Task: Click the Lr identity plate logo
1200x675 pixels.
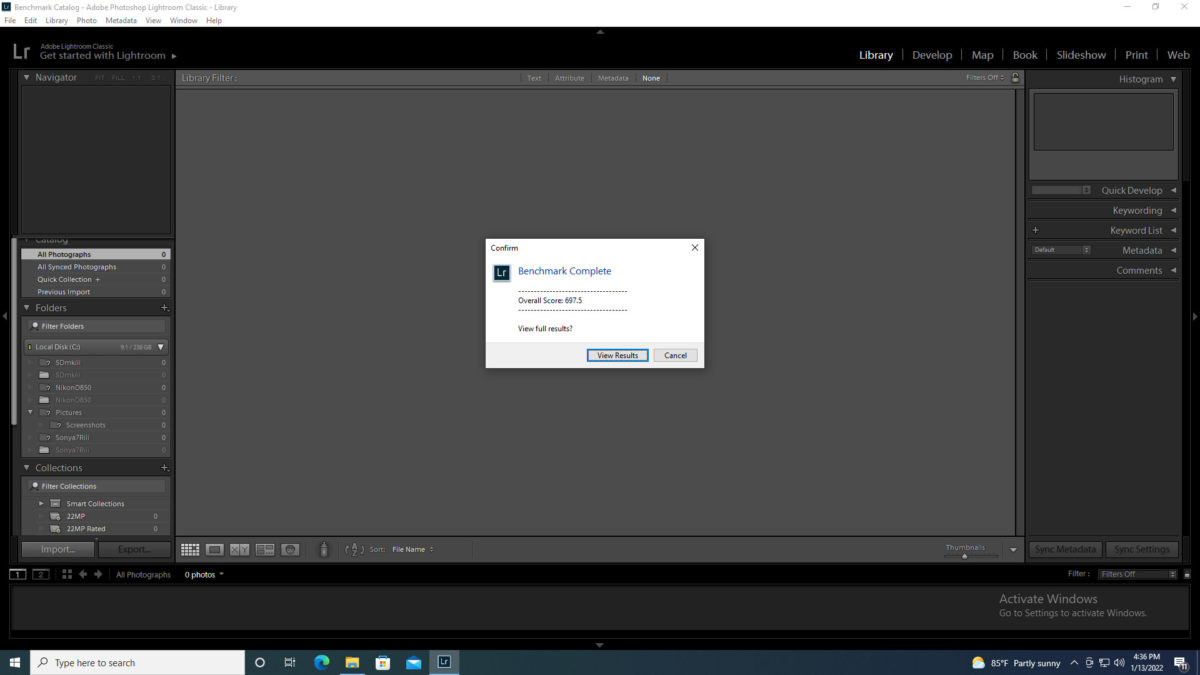Action: [21, 53]
